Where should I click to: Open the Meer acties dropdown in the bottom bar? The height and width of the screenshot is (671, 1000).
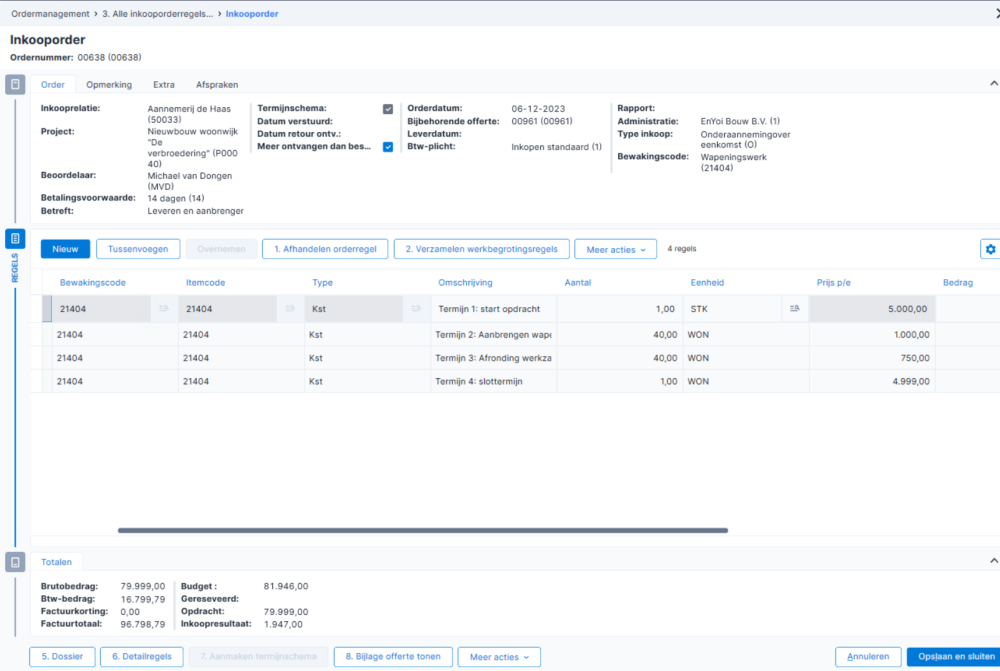[499, 657]
